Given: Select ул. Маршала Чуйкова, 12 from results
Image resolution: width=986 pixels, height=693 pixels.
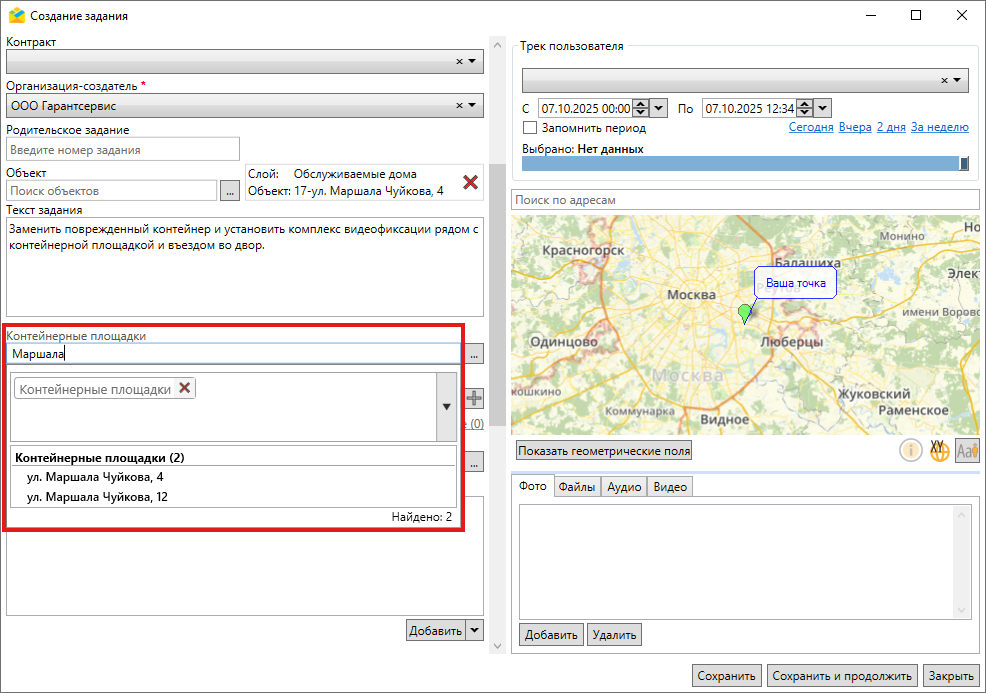Looking at the screenshot, I should 97,496.
